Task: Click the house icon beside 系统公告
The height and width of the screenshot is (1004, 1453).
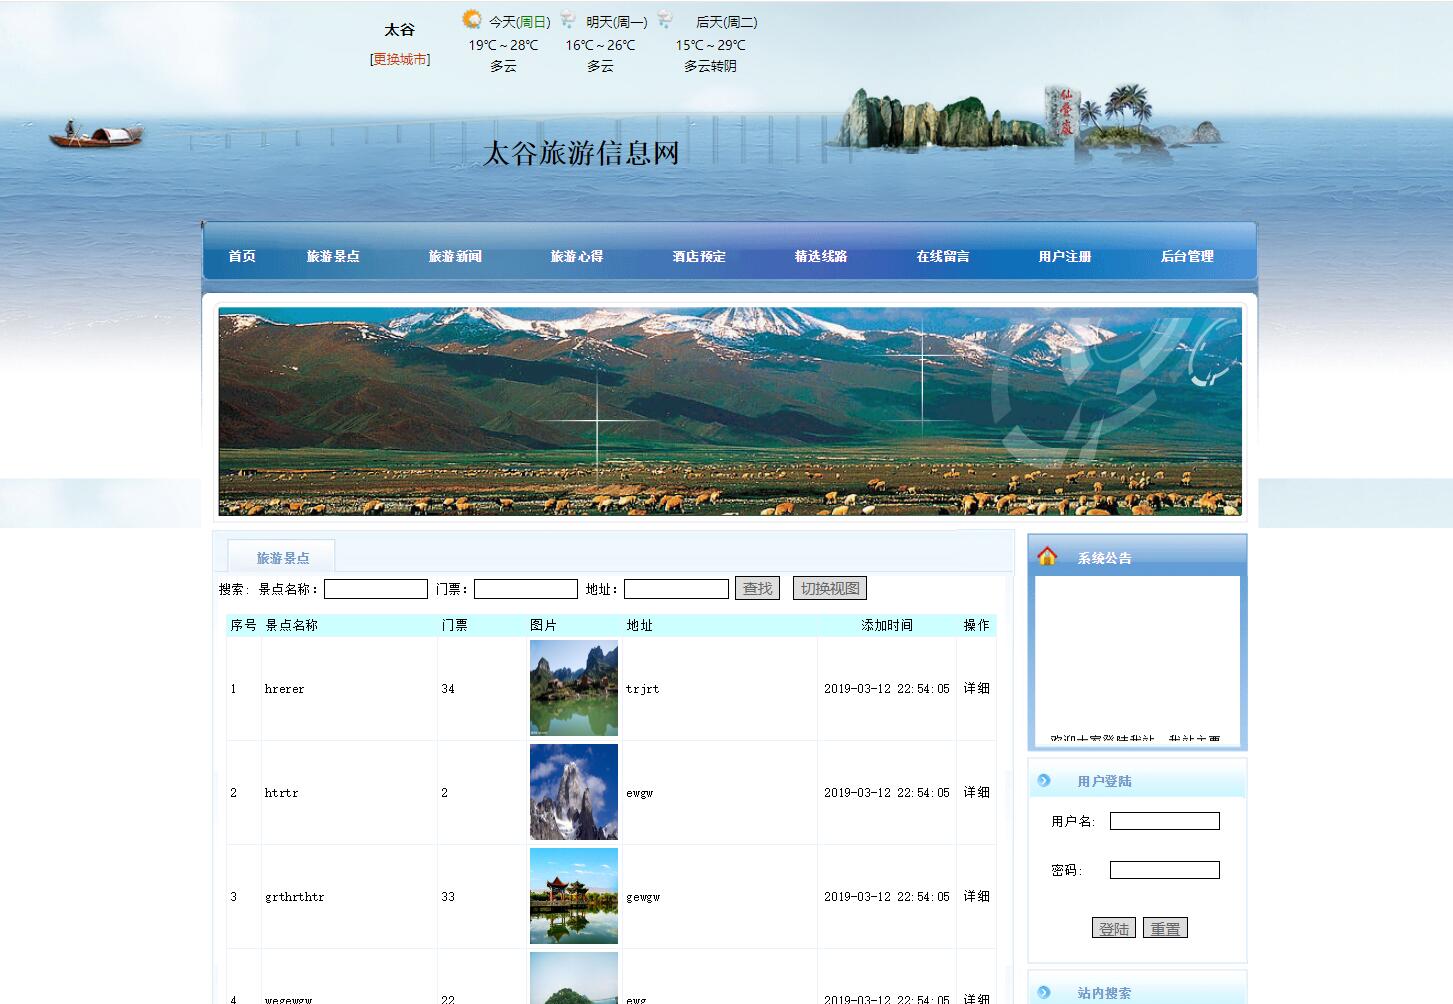Action: [1048, 556]
